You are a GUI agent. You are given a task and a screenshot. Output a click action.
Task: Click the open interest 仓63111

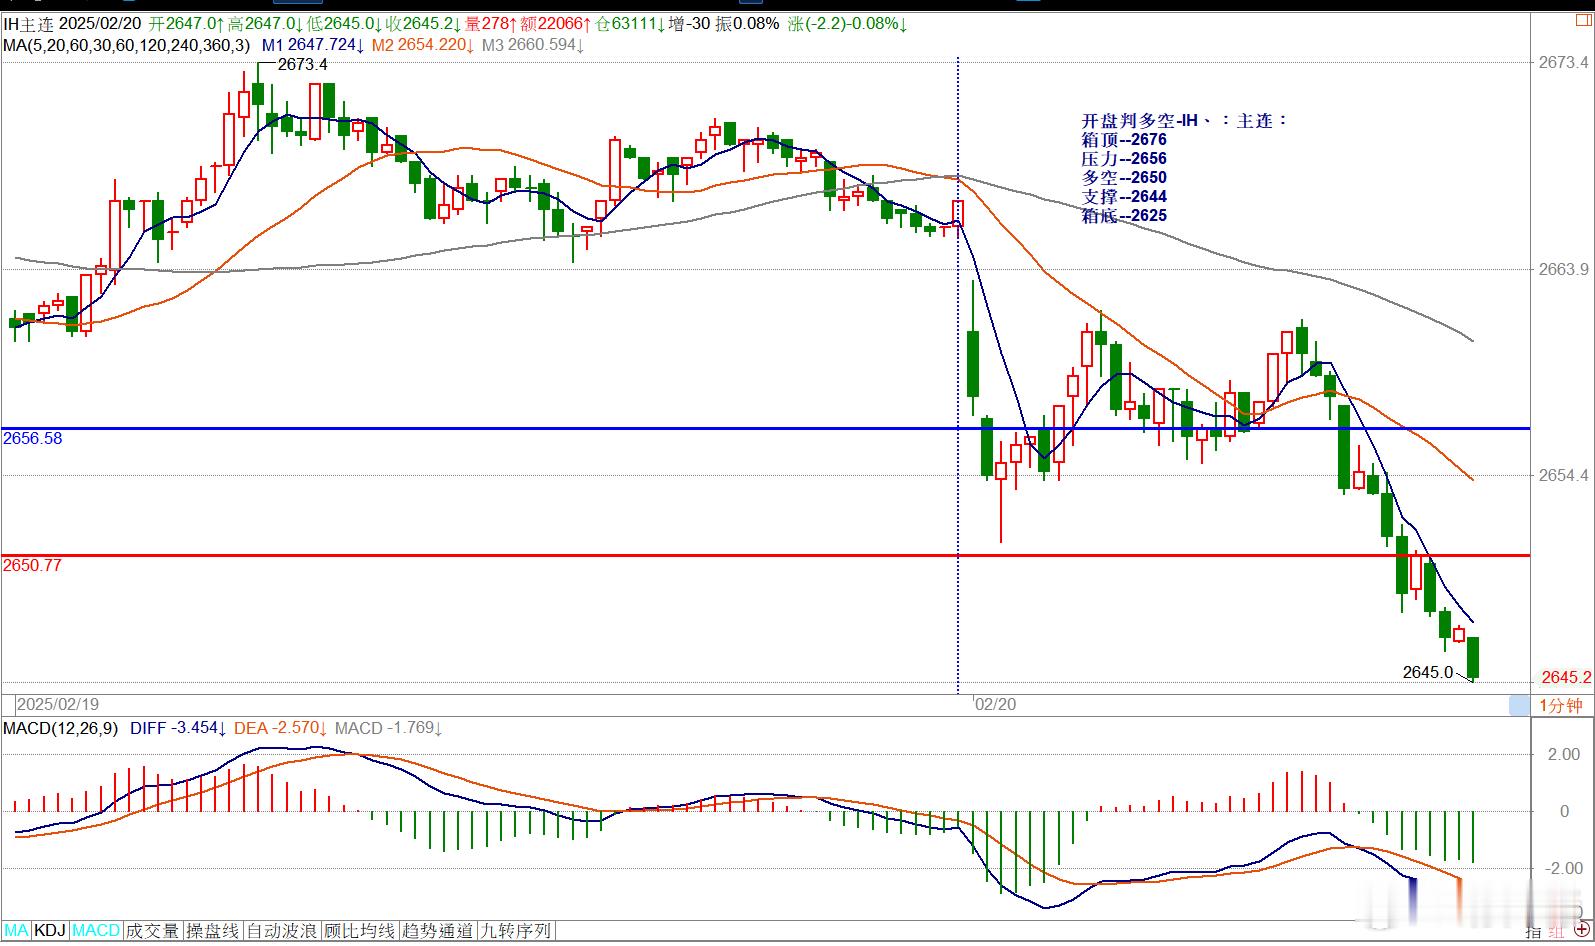(631, 24)
